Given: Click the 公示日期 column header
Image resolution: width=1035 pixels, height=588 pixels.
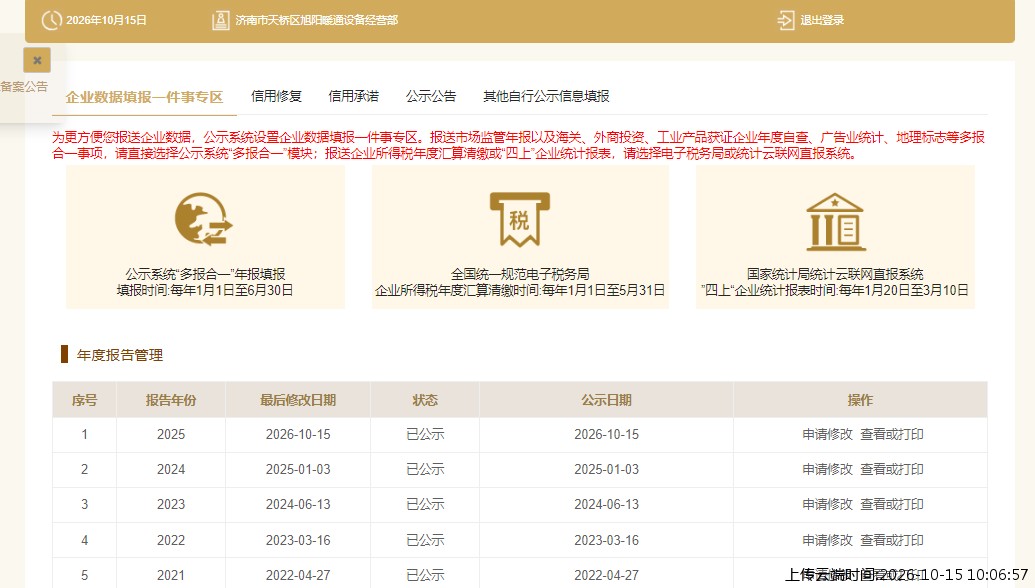Looking at the screenshot, I should pyautogui.click(x=607, y=400).
